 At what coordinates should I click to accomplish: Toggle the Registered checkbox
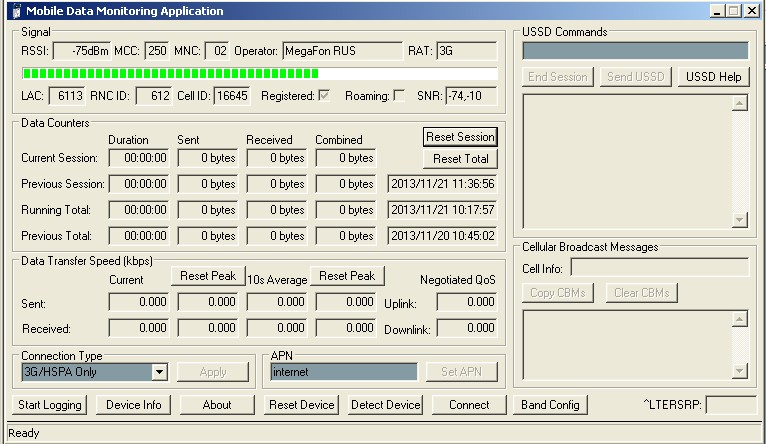323,95
